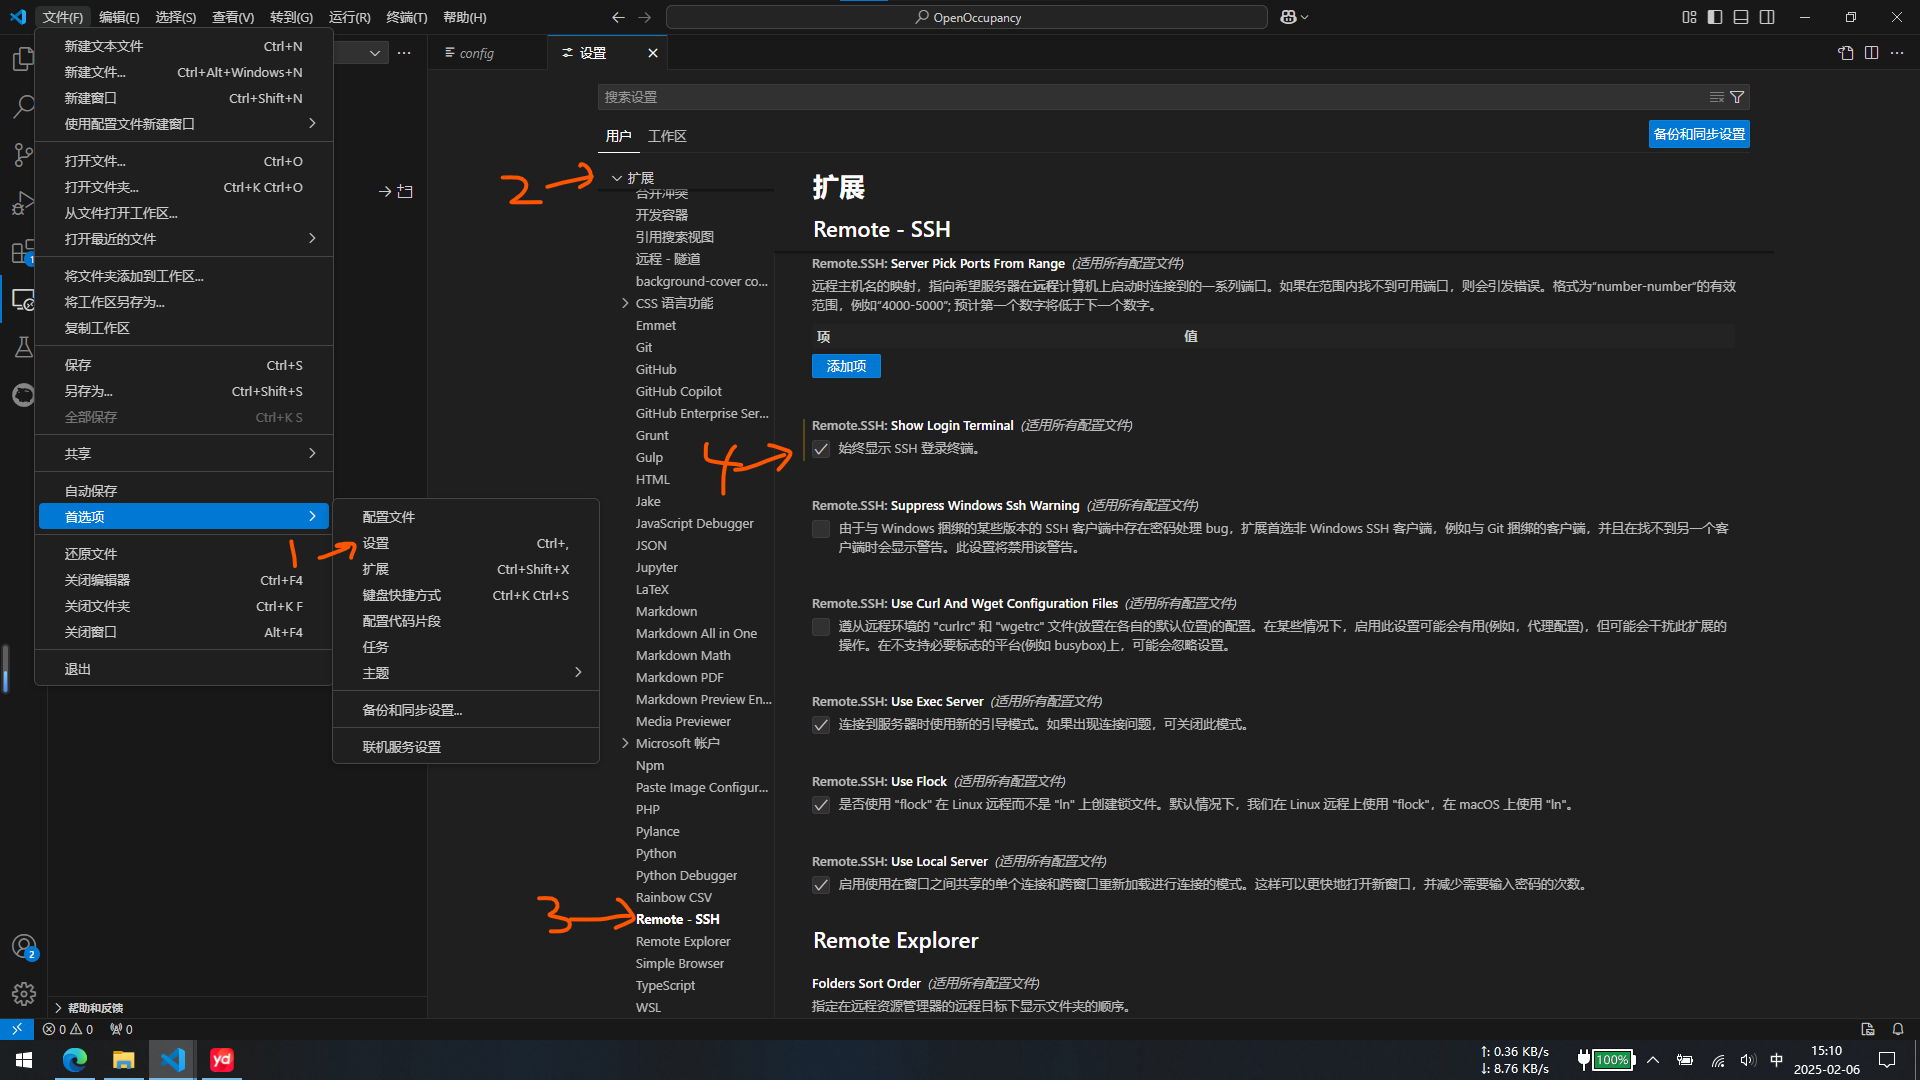This screenshot has height=1080, width=1920.
Task: Toggle Use Flock checkbox
Action: pyautogui.click(x=821, y=805)
